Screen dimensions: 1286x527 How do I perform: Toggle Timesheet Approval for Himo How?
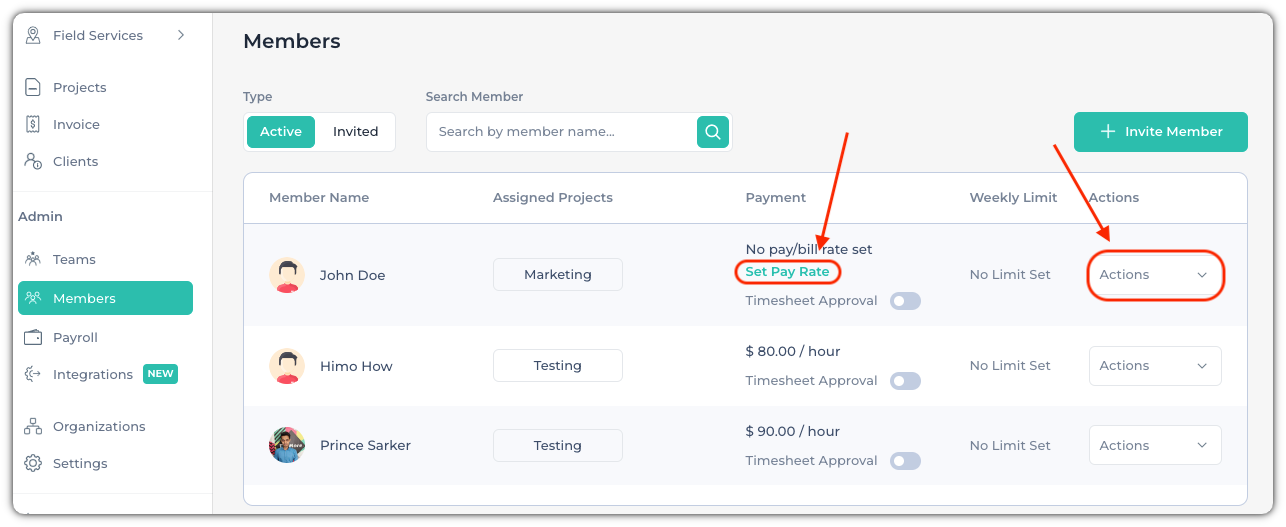pyautogui.click(x=905, y=381)
